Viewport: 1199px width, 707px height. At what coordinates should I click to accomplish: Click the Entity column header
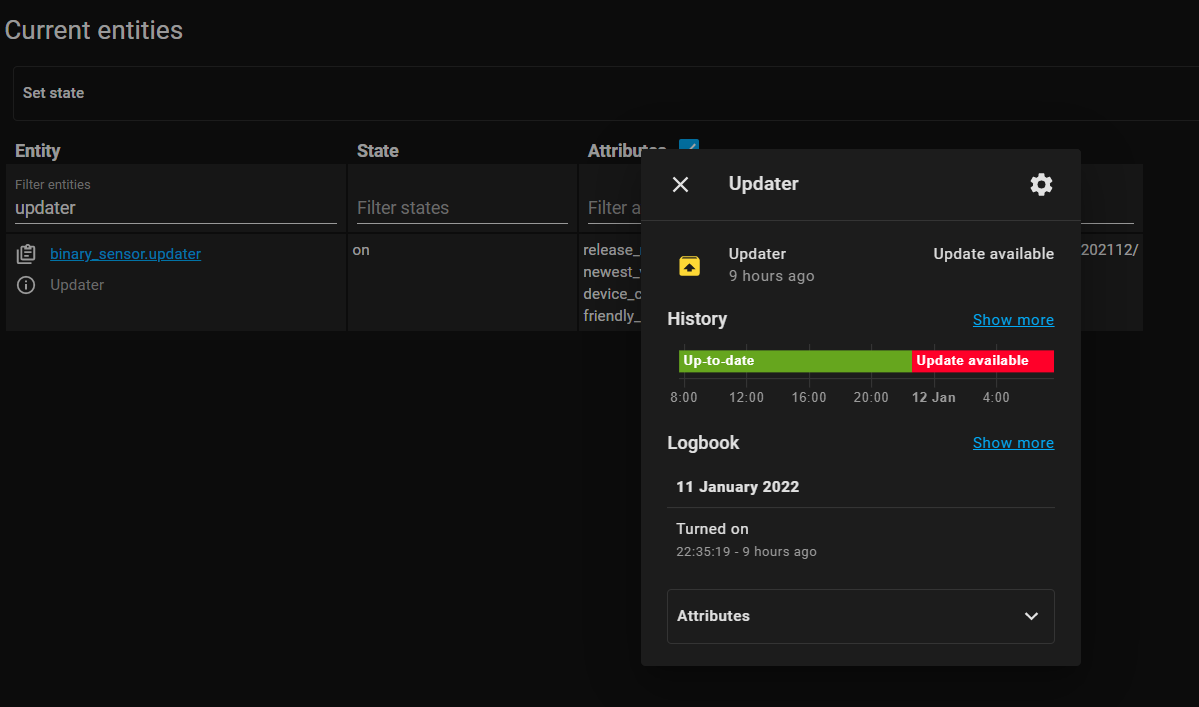tap(38, 151)
